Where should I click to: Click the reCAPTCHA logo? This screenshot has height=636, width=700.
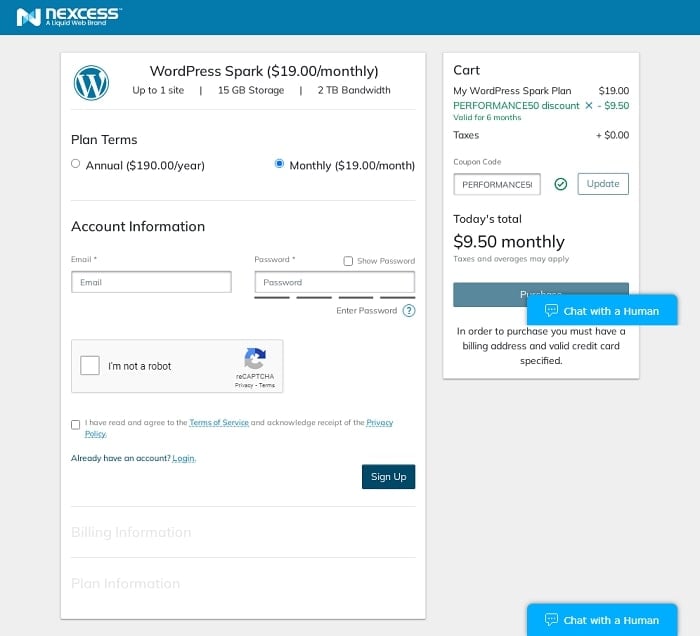tap(255, 358)
